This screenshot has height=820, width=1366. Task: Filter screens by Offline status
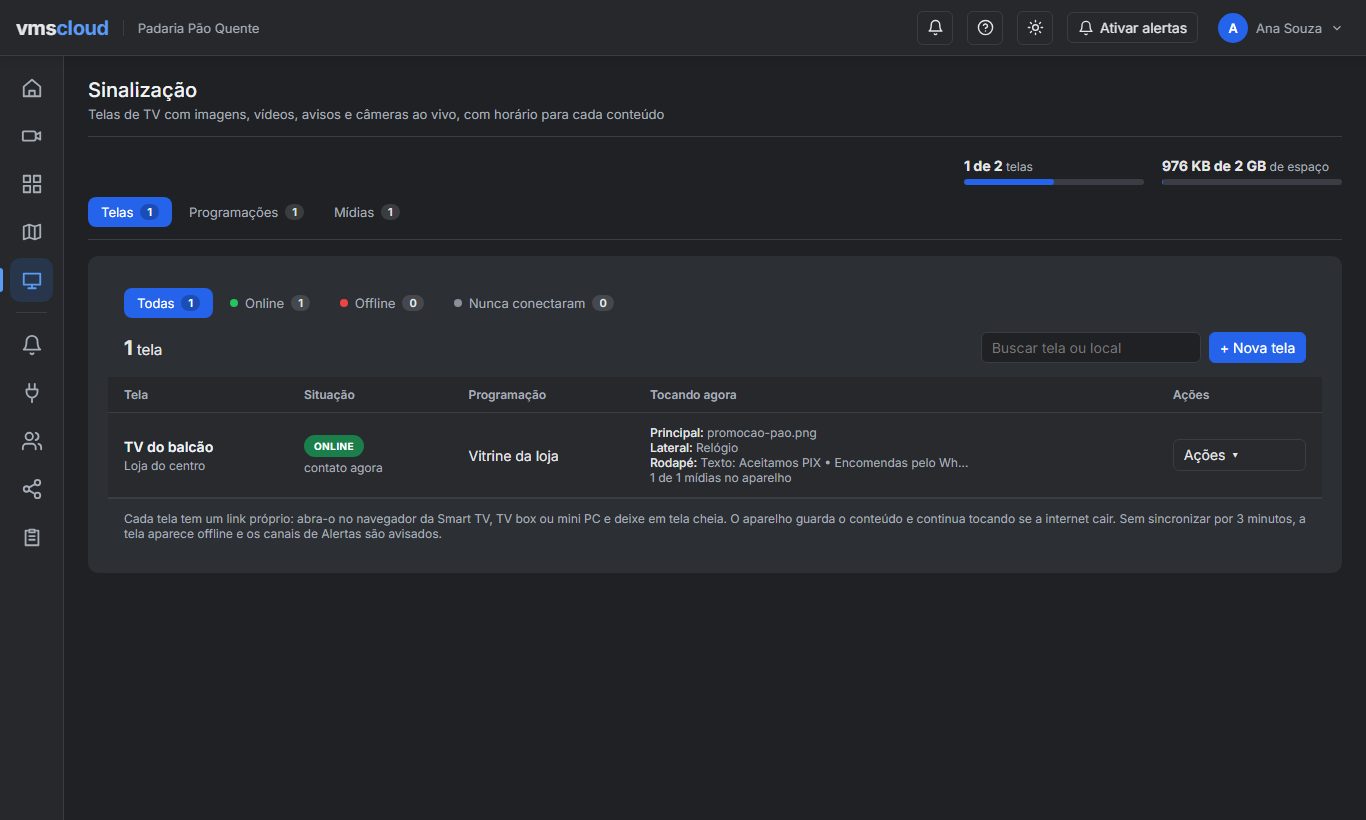pos(381,303)
